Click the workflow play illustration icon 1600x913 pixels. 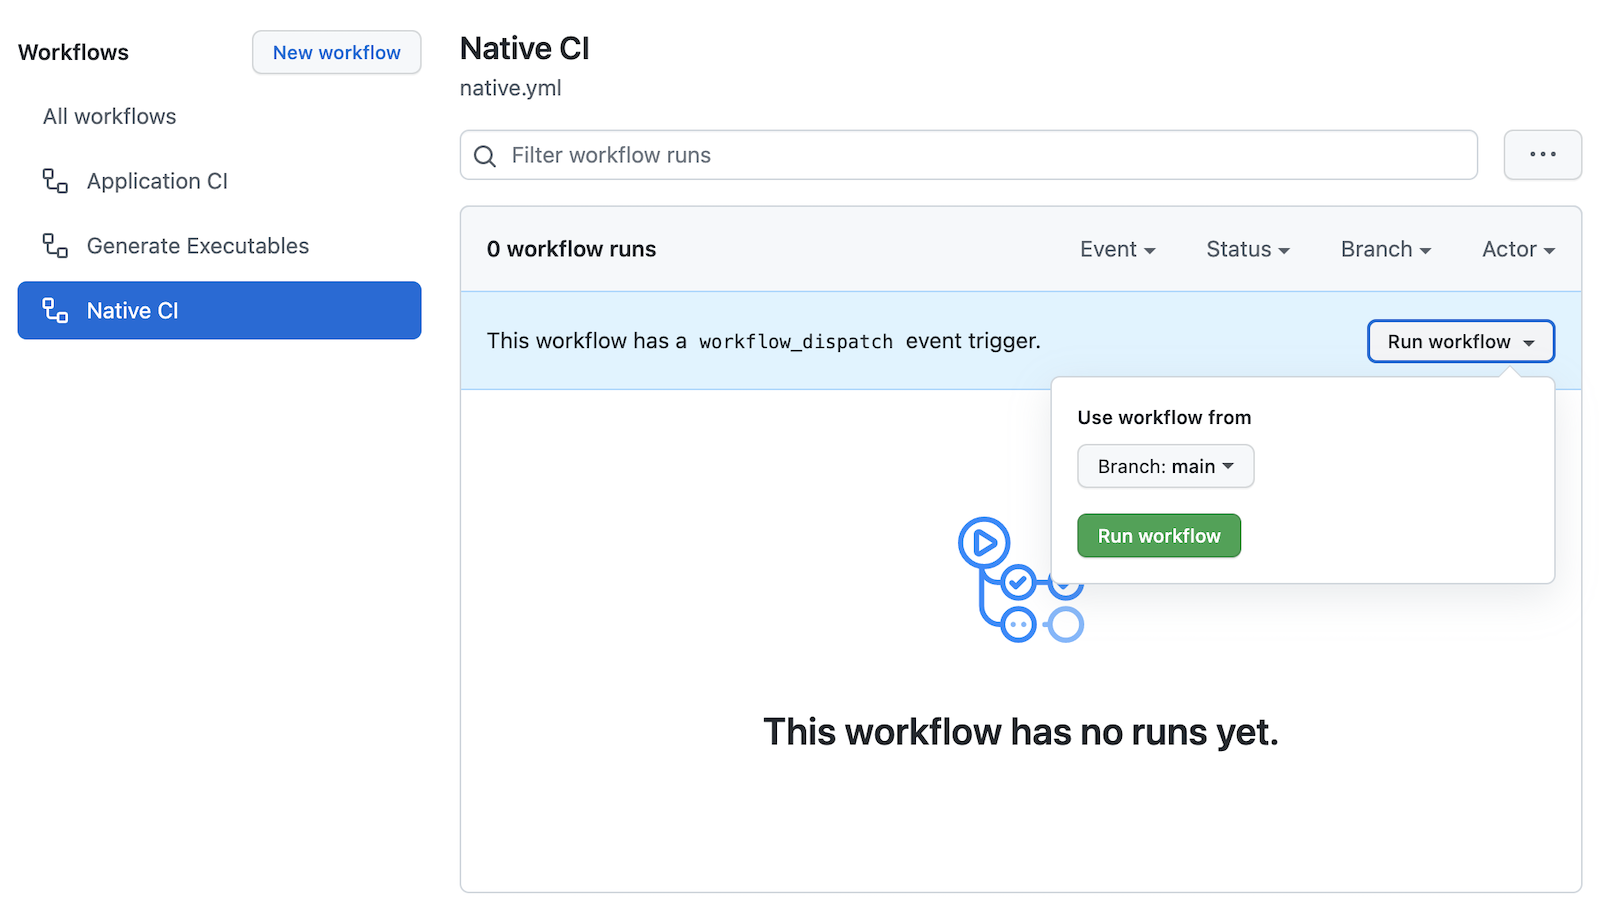[984, 543]
